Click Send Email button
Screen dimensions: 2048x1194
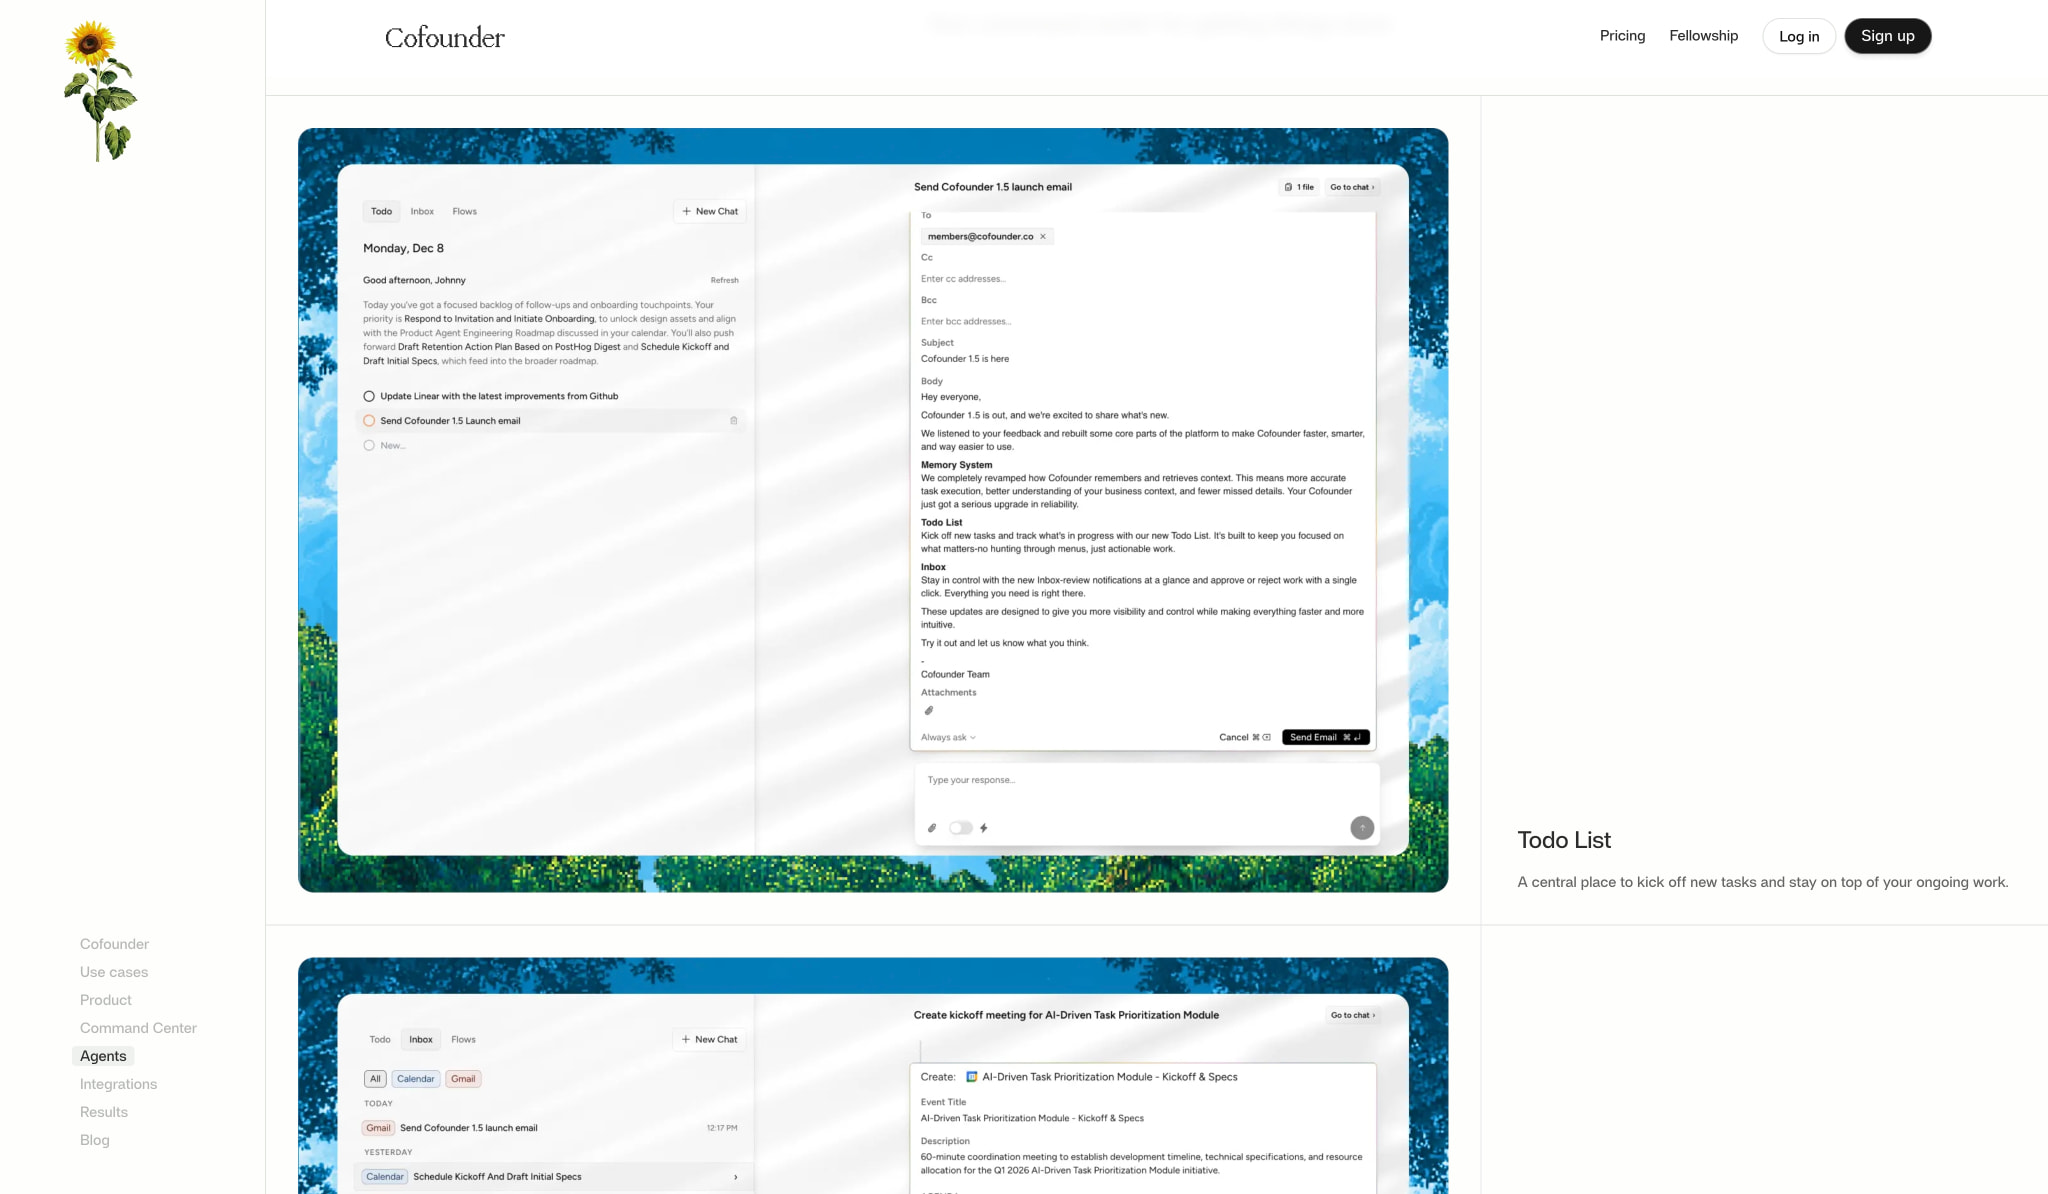point(1325,738)
